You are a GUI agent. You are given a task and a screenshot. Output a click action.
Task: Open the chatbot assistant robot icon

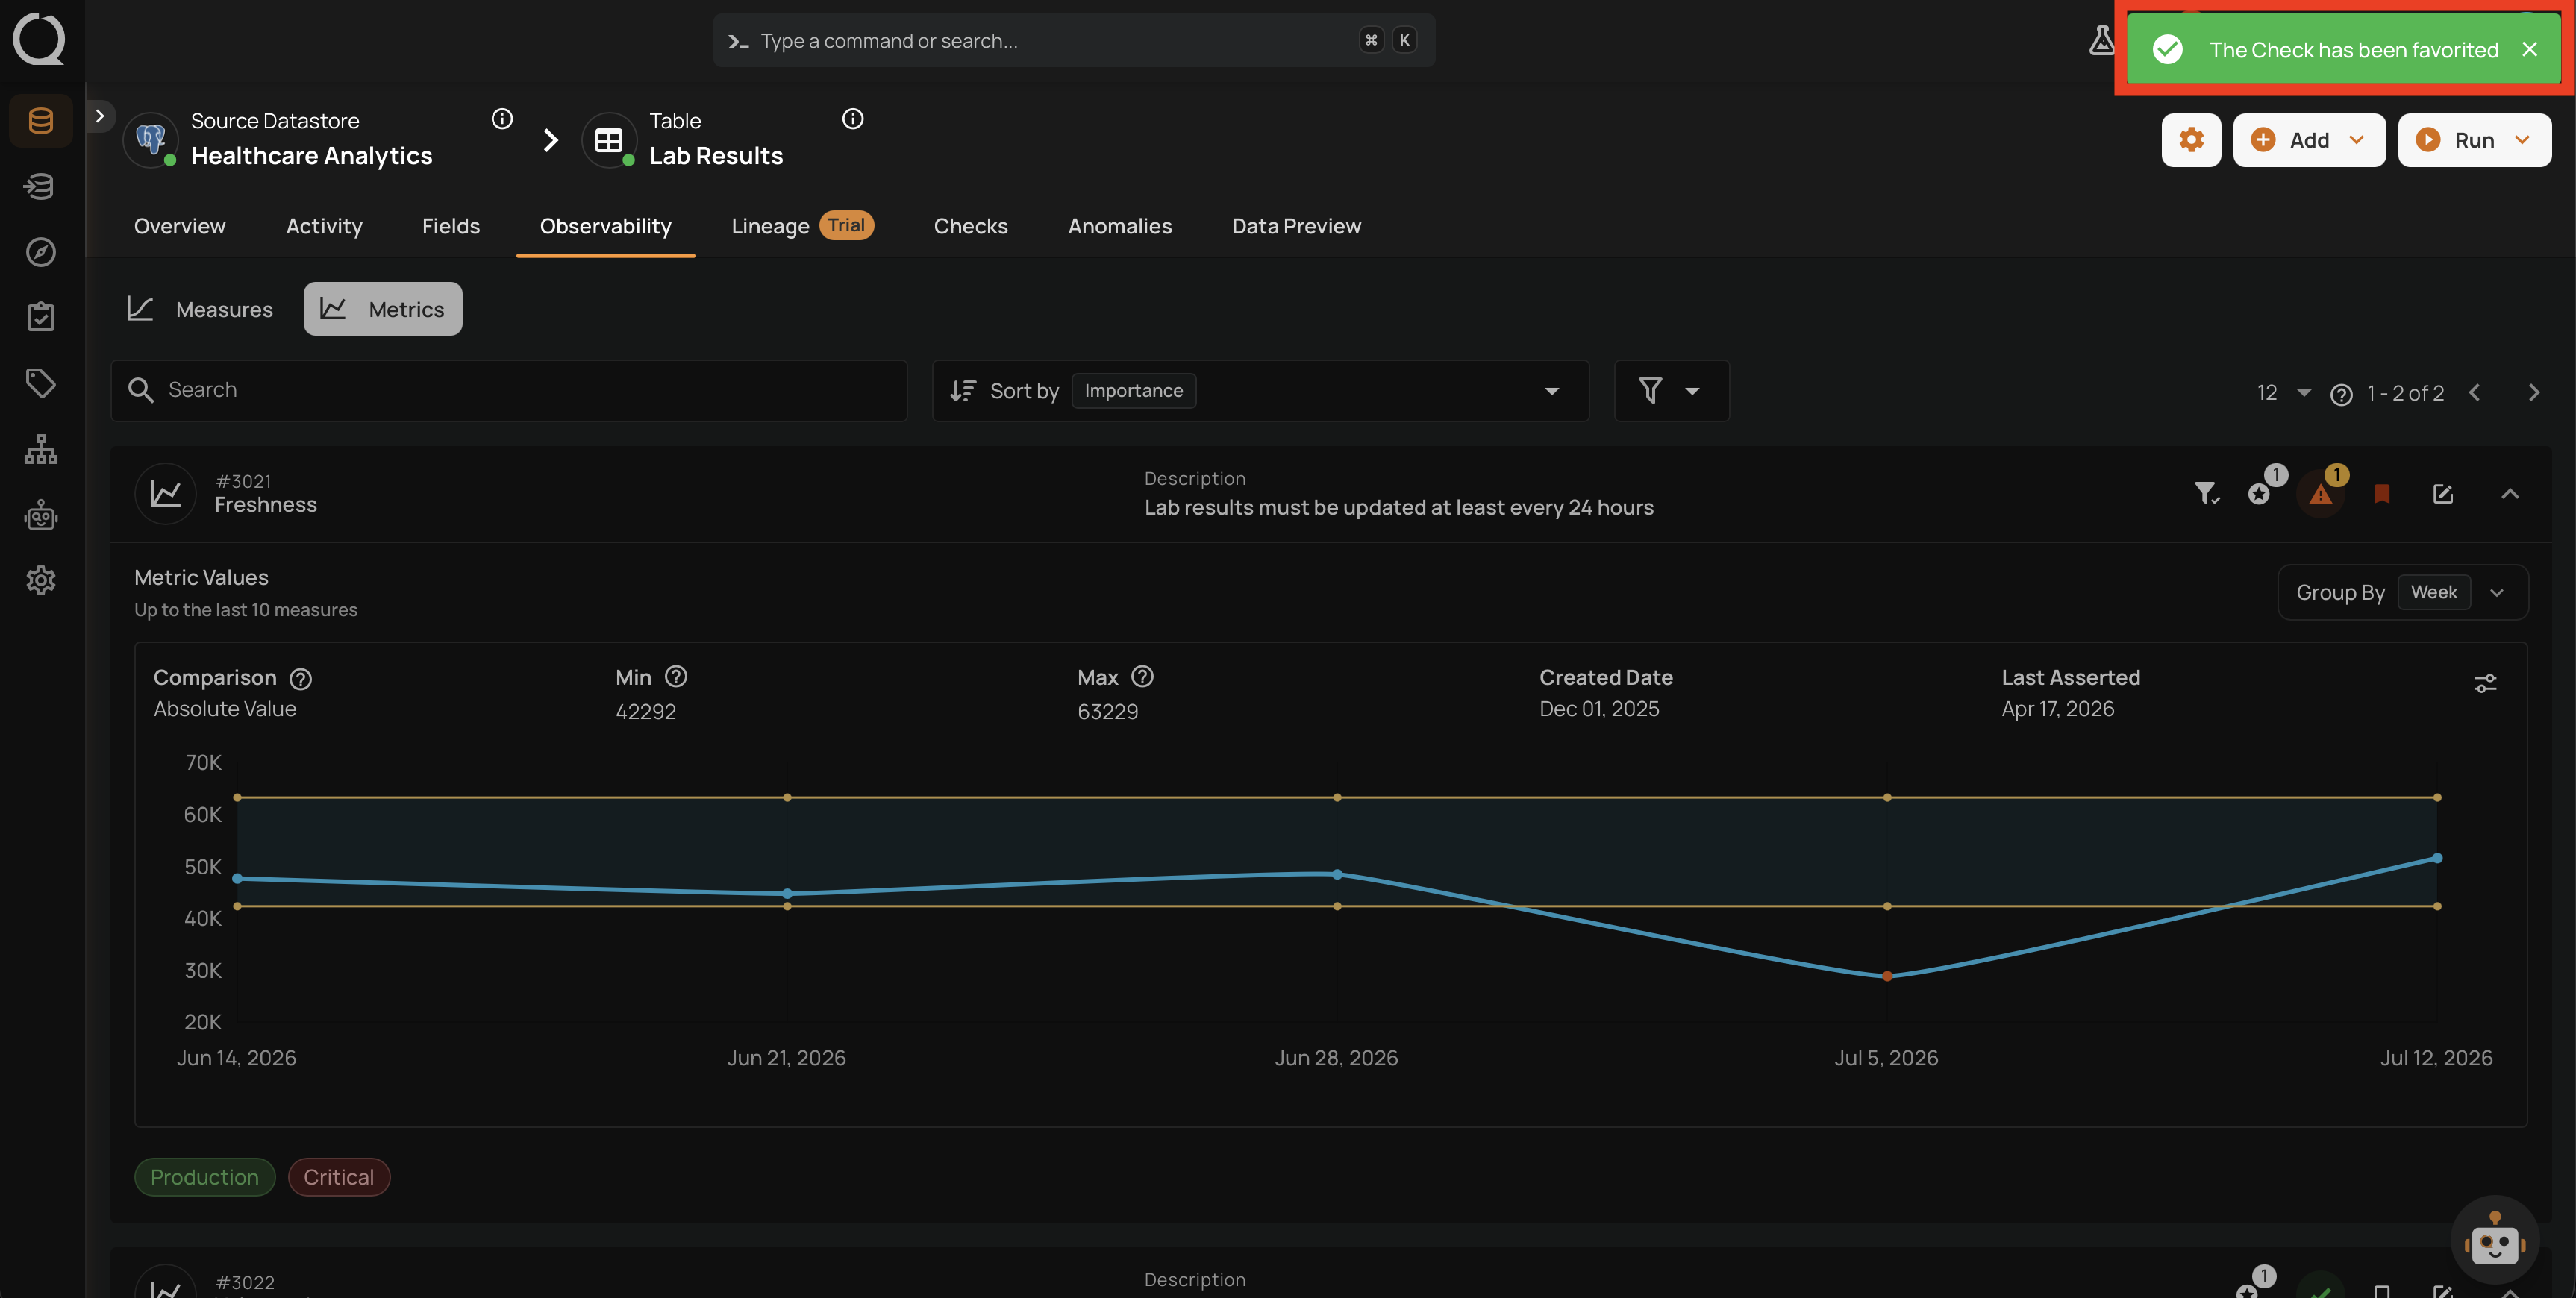tap(2494, 1241)
